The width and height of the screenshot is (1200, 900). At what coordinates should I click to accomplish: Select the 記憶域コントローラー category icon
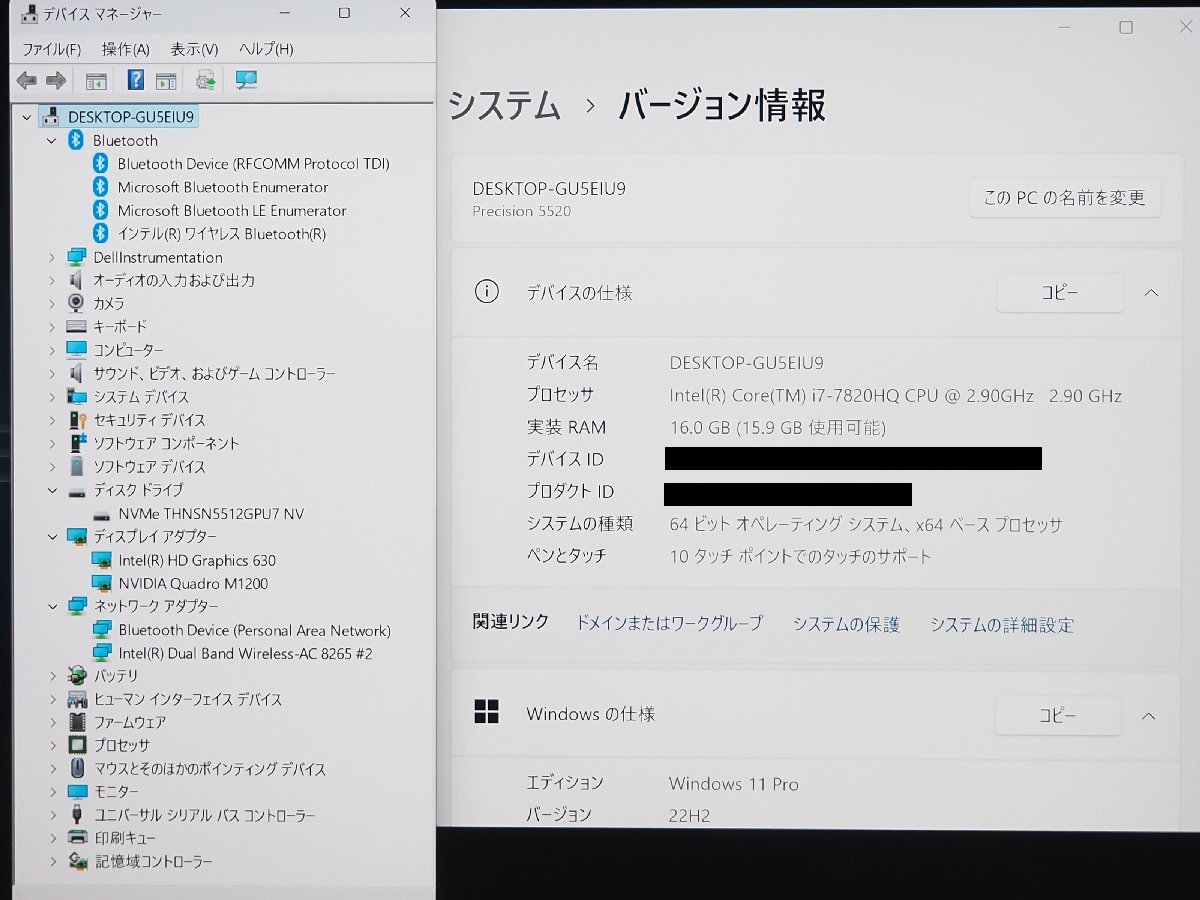77,861
